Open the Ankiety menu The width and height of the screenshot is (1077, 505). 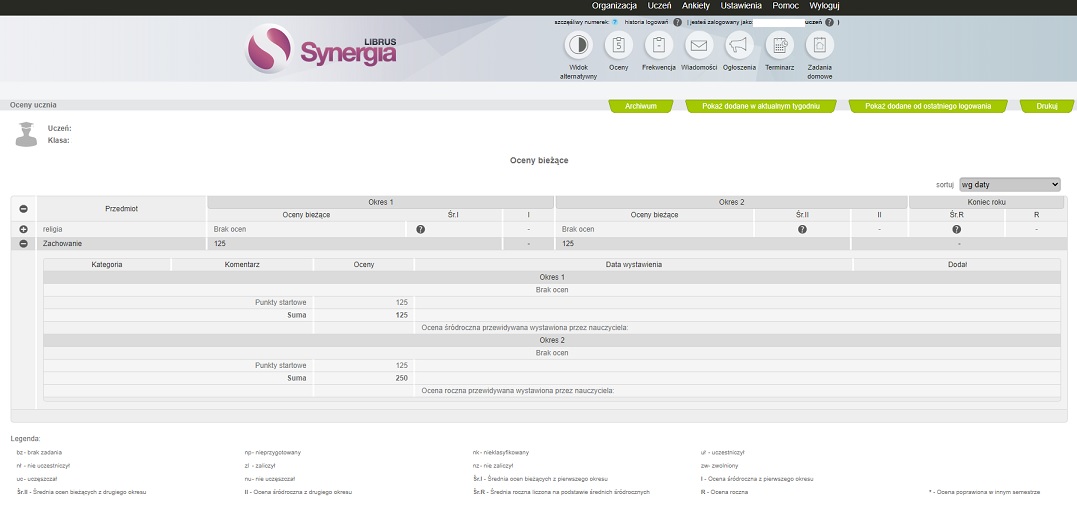[696, 5]
